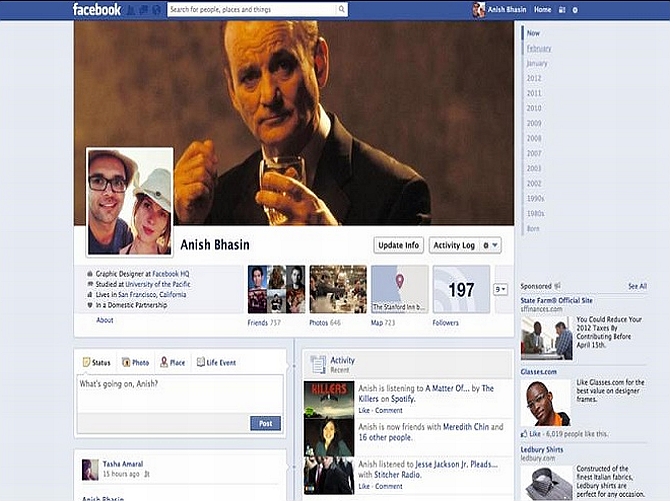Open messages icon in top bar
670x501 pixels.
144,10
